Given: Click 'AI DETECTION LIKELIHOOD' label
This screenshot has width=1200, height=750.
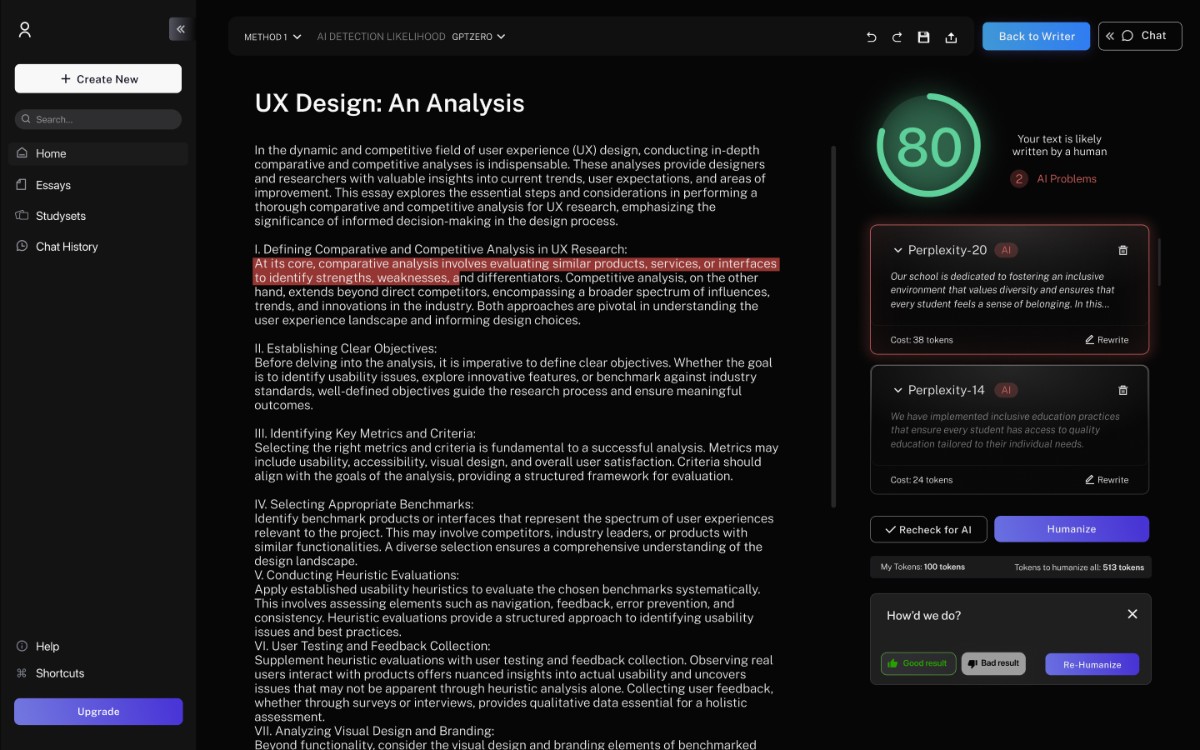Looking at the screenshot, I should (381, 37).
